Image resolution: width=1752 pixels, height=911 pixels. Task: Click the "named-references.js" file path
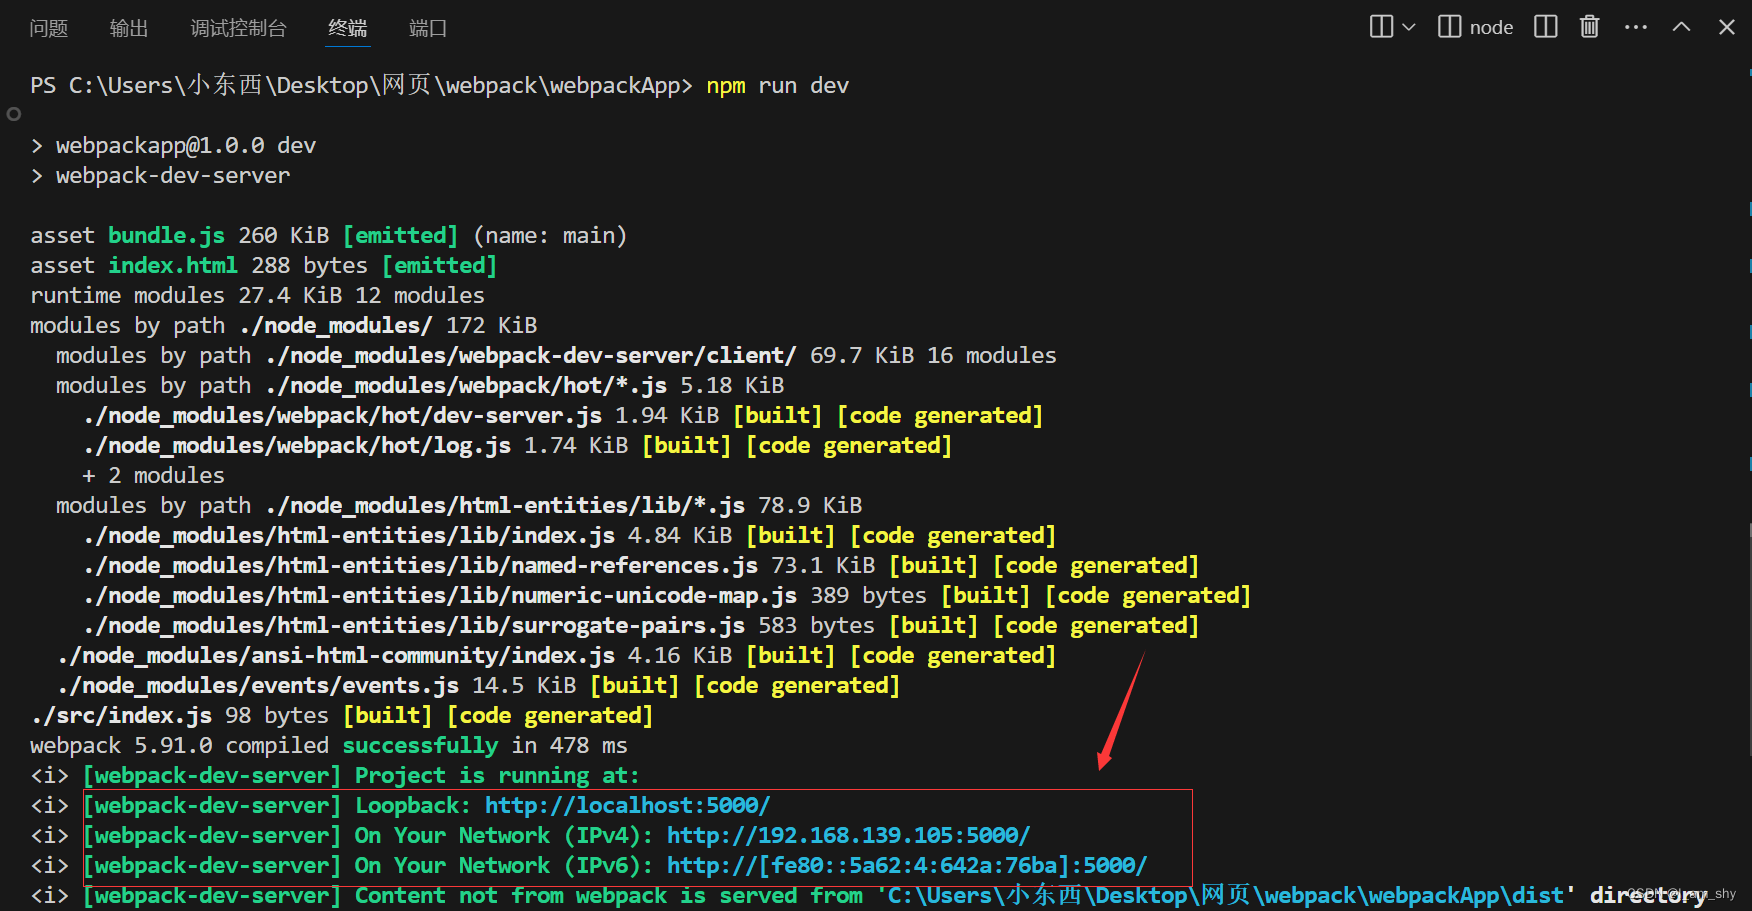pyautogui.click(x=421, y=566)
